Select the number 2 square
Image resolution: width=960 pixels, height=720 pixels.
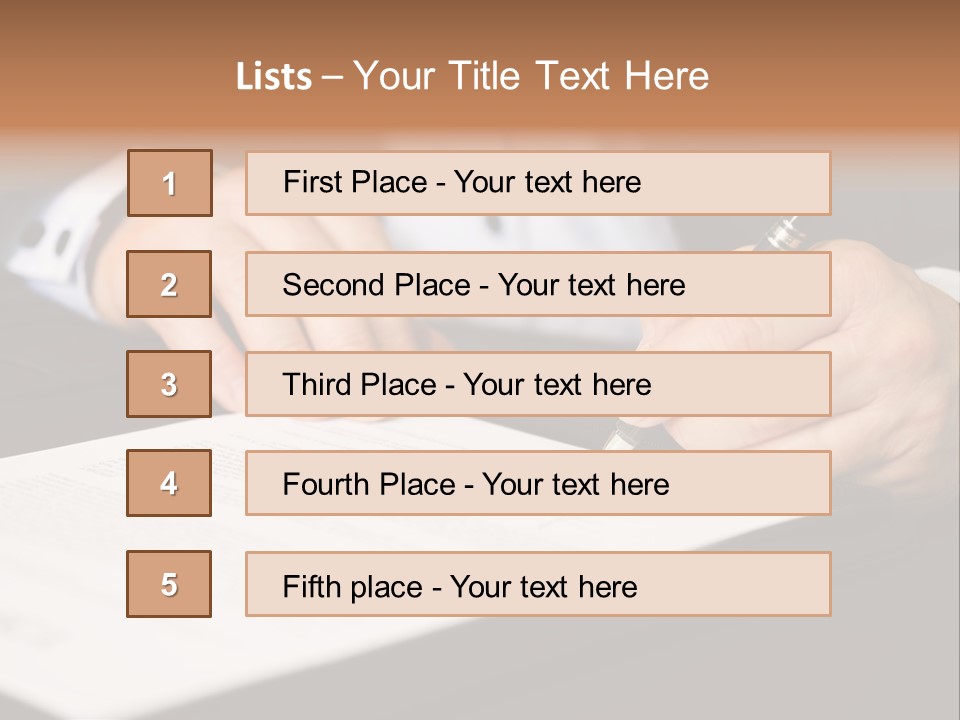[169, 284]
